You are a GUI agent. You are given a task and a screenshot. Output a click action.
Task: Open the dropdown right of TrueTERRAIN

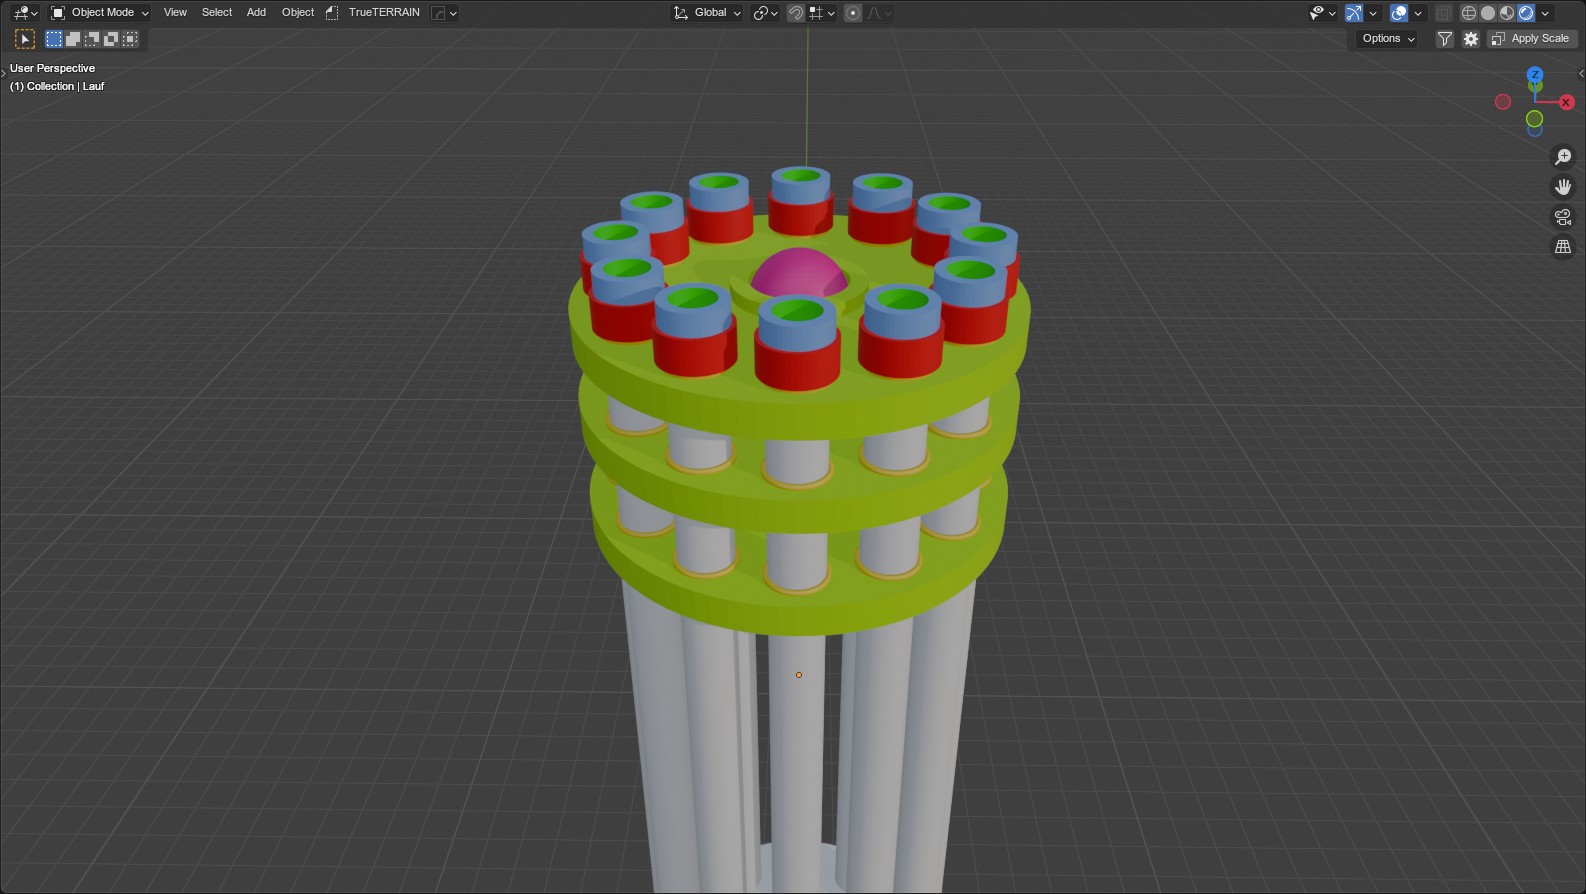click(444, 13)
